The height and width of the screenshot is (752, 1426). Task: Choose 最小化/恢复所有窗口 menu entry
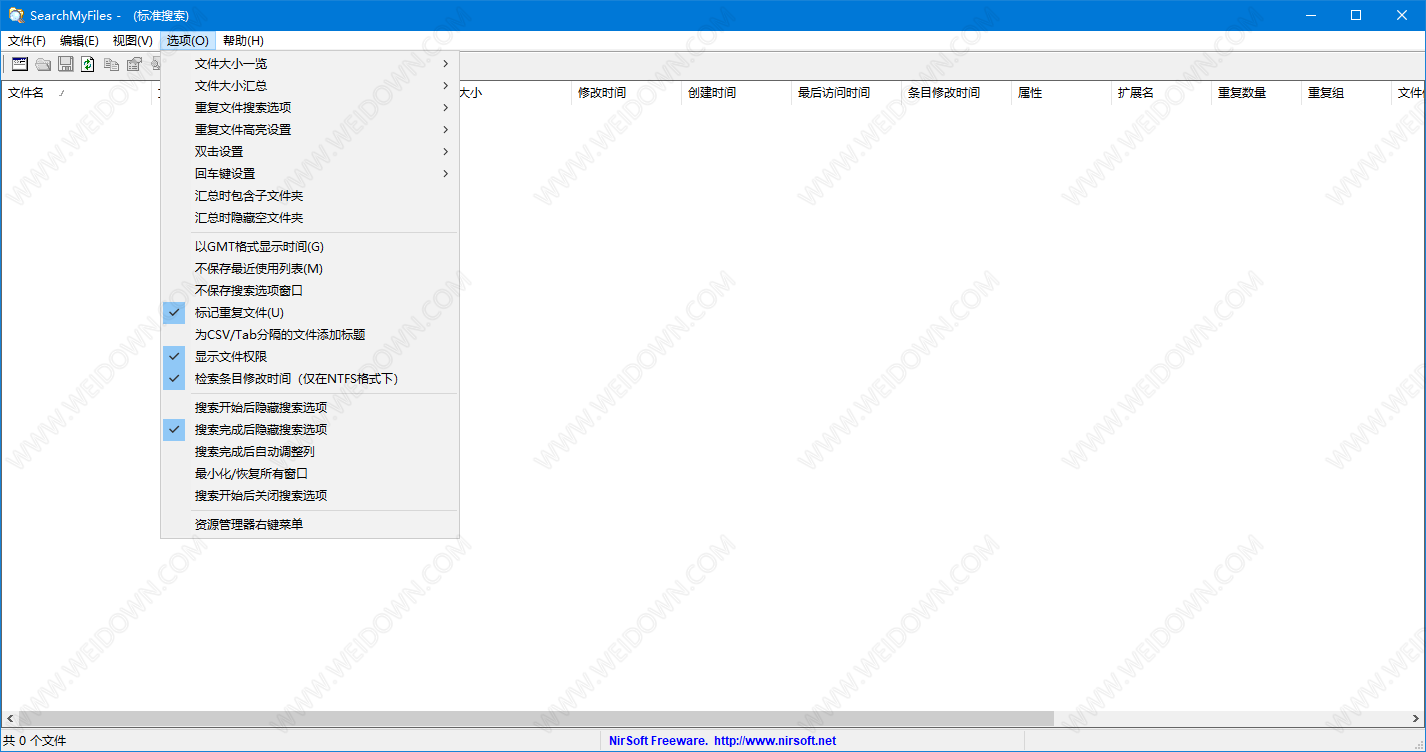(x=310, y=473)
